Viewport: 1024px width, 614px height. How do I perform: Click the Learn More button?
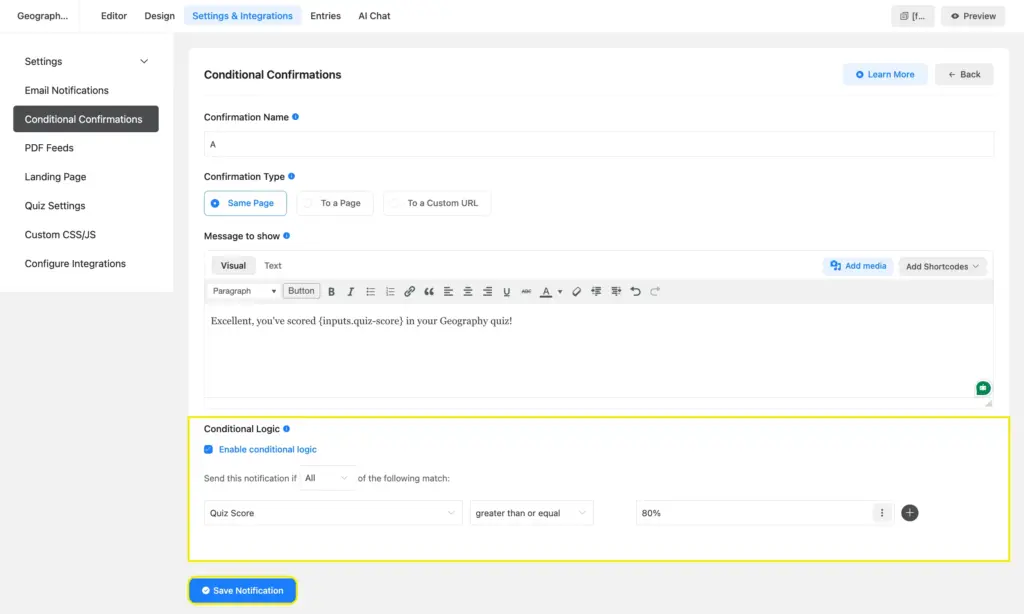(x=885, y=74)
